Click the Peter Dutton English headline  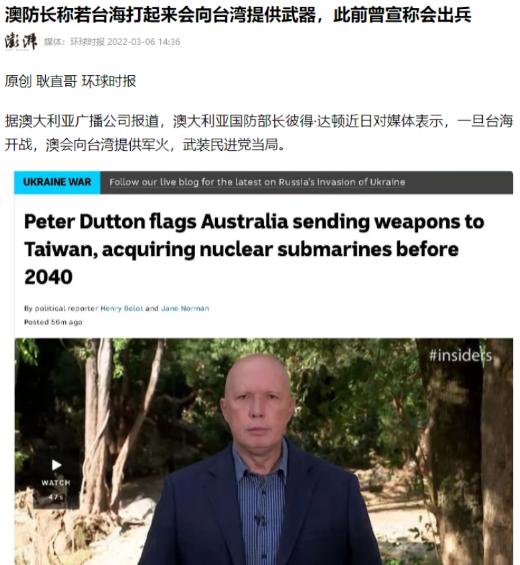254,249
